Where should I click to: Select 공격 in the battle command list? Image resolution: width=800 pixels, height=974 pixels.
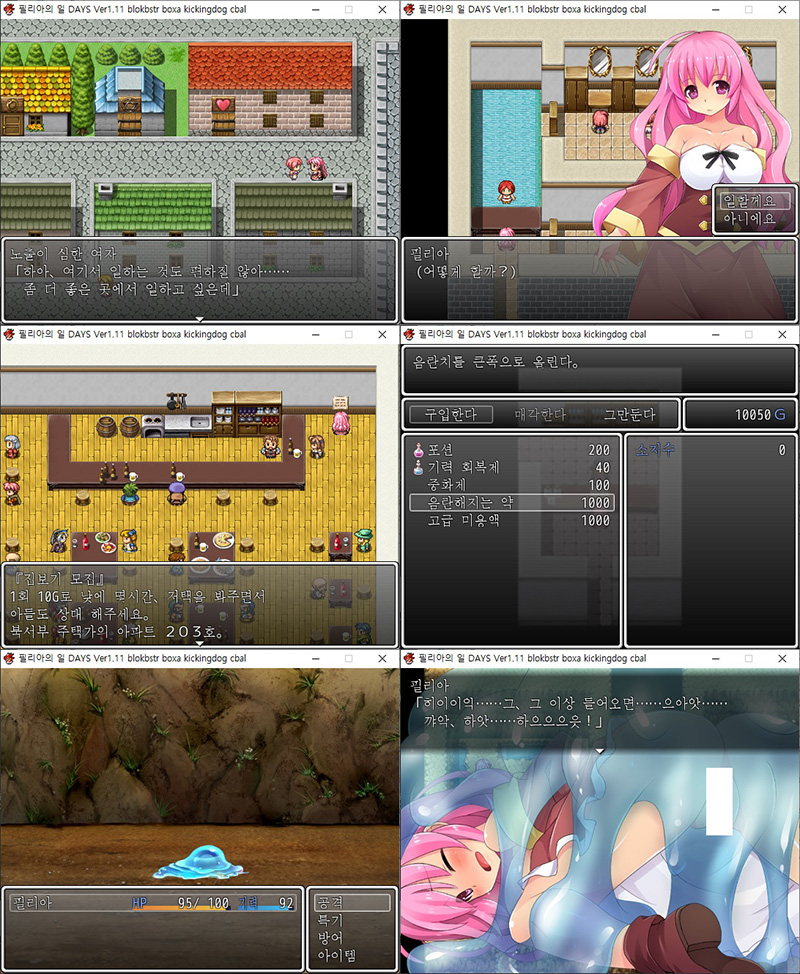[347, 903]
